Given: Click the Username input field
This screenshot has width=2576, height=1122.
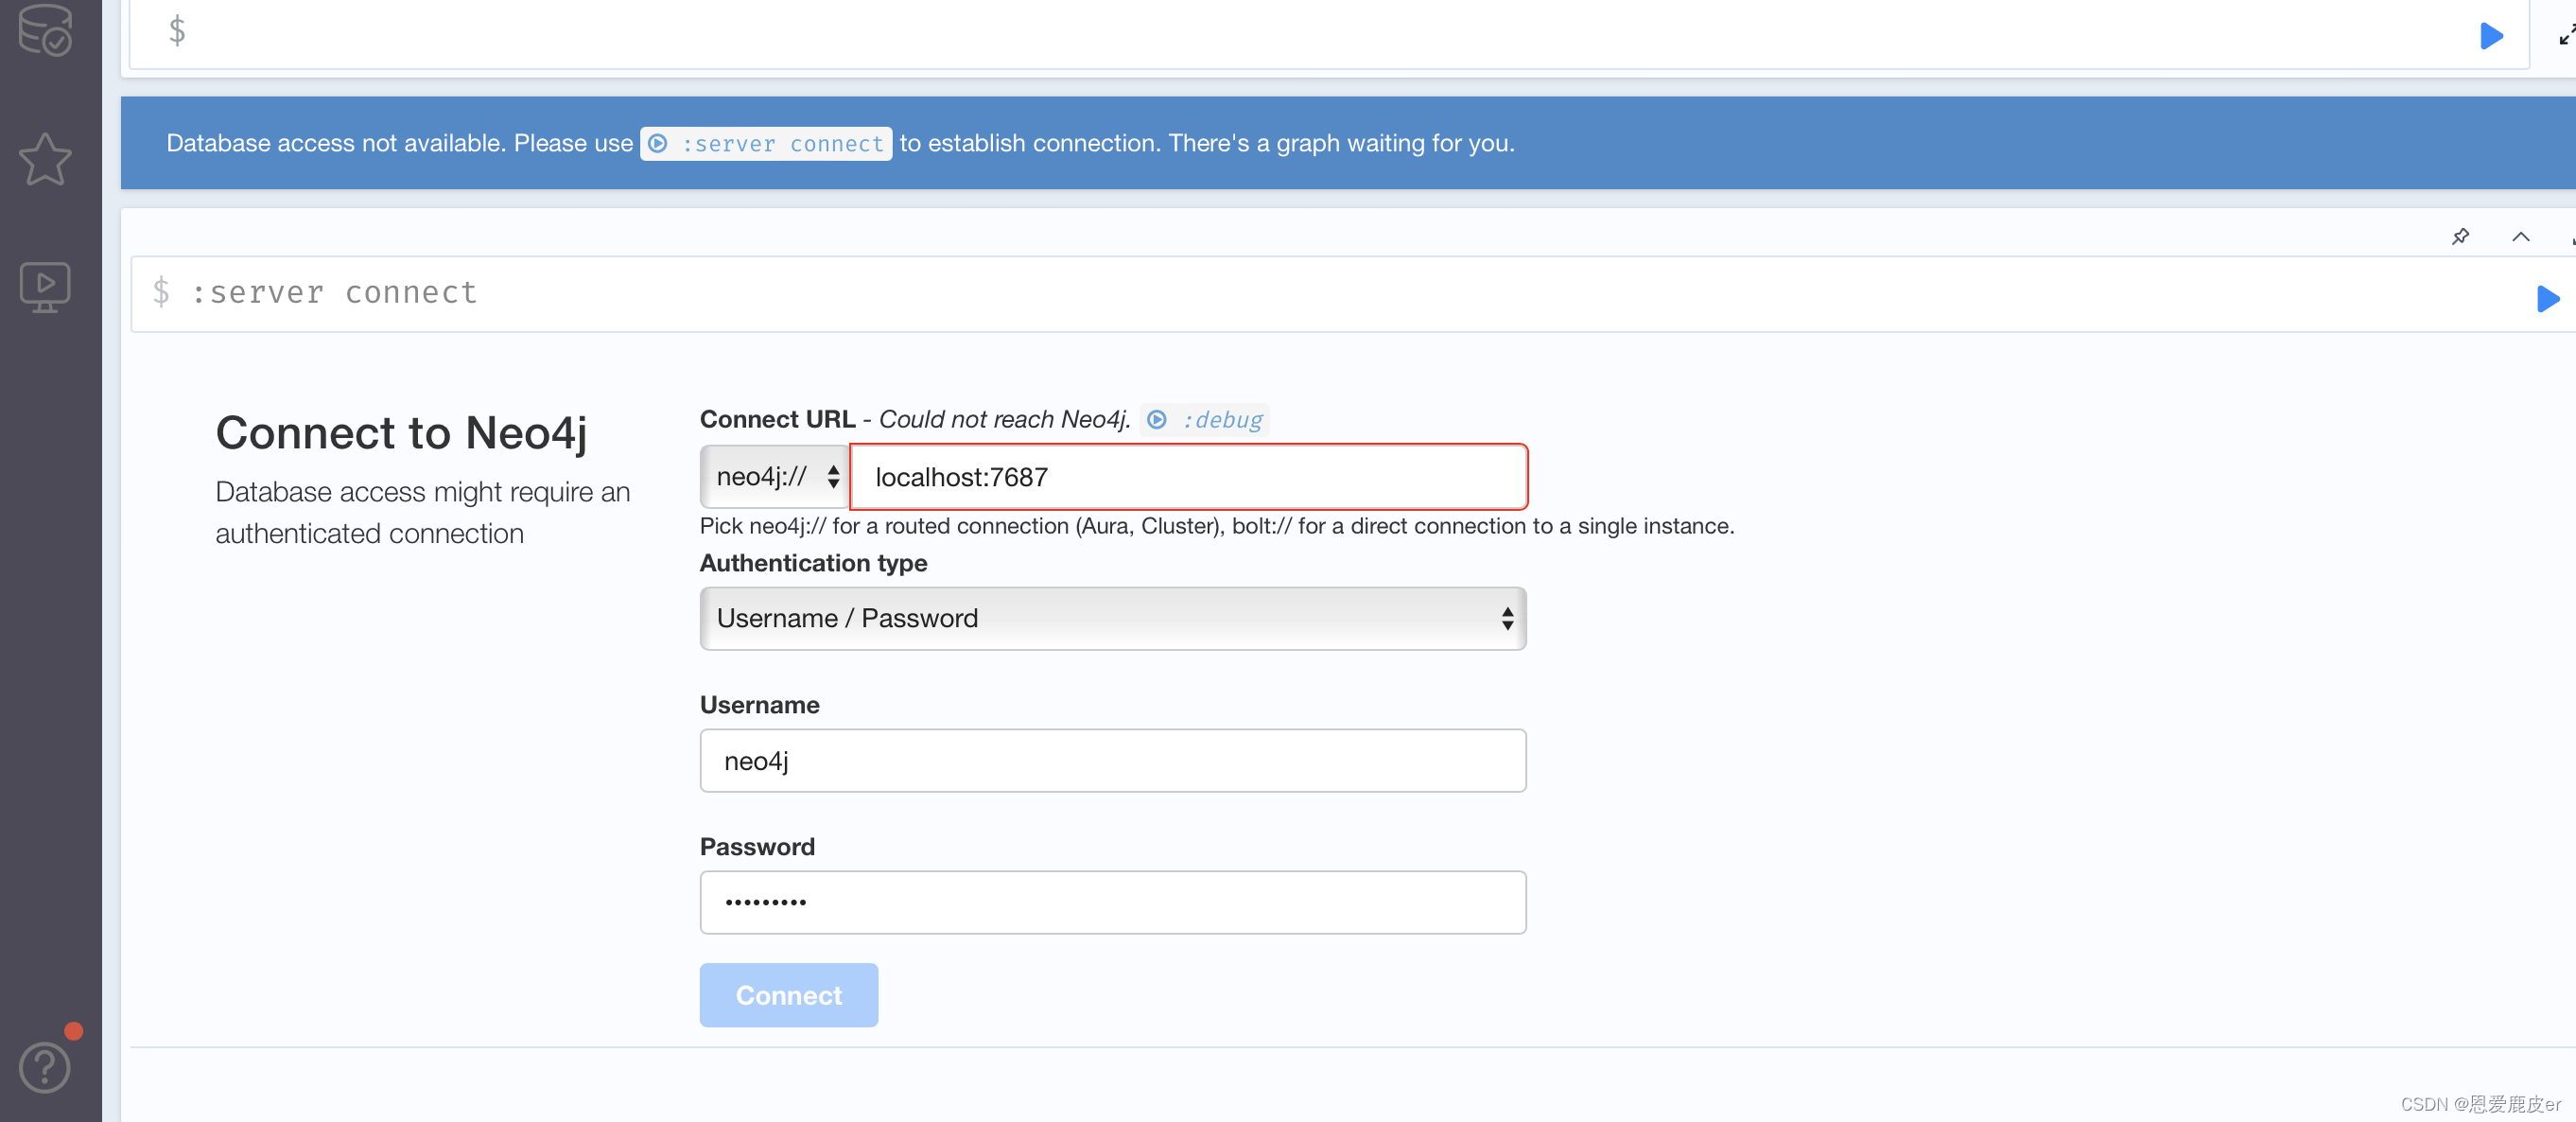Looking at the screenshot, I should point(1113,761).
